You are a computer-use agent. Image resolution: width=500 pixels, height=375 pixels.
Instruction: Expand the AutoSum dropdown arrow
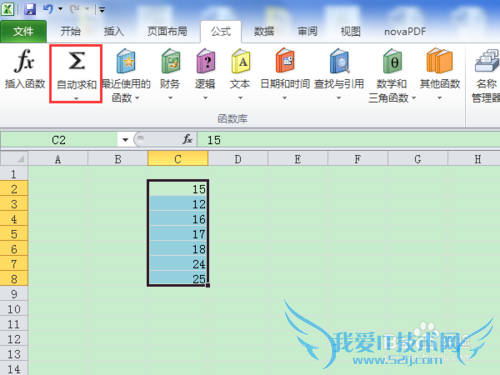(76, 98)
